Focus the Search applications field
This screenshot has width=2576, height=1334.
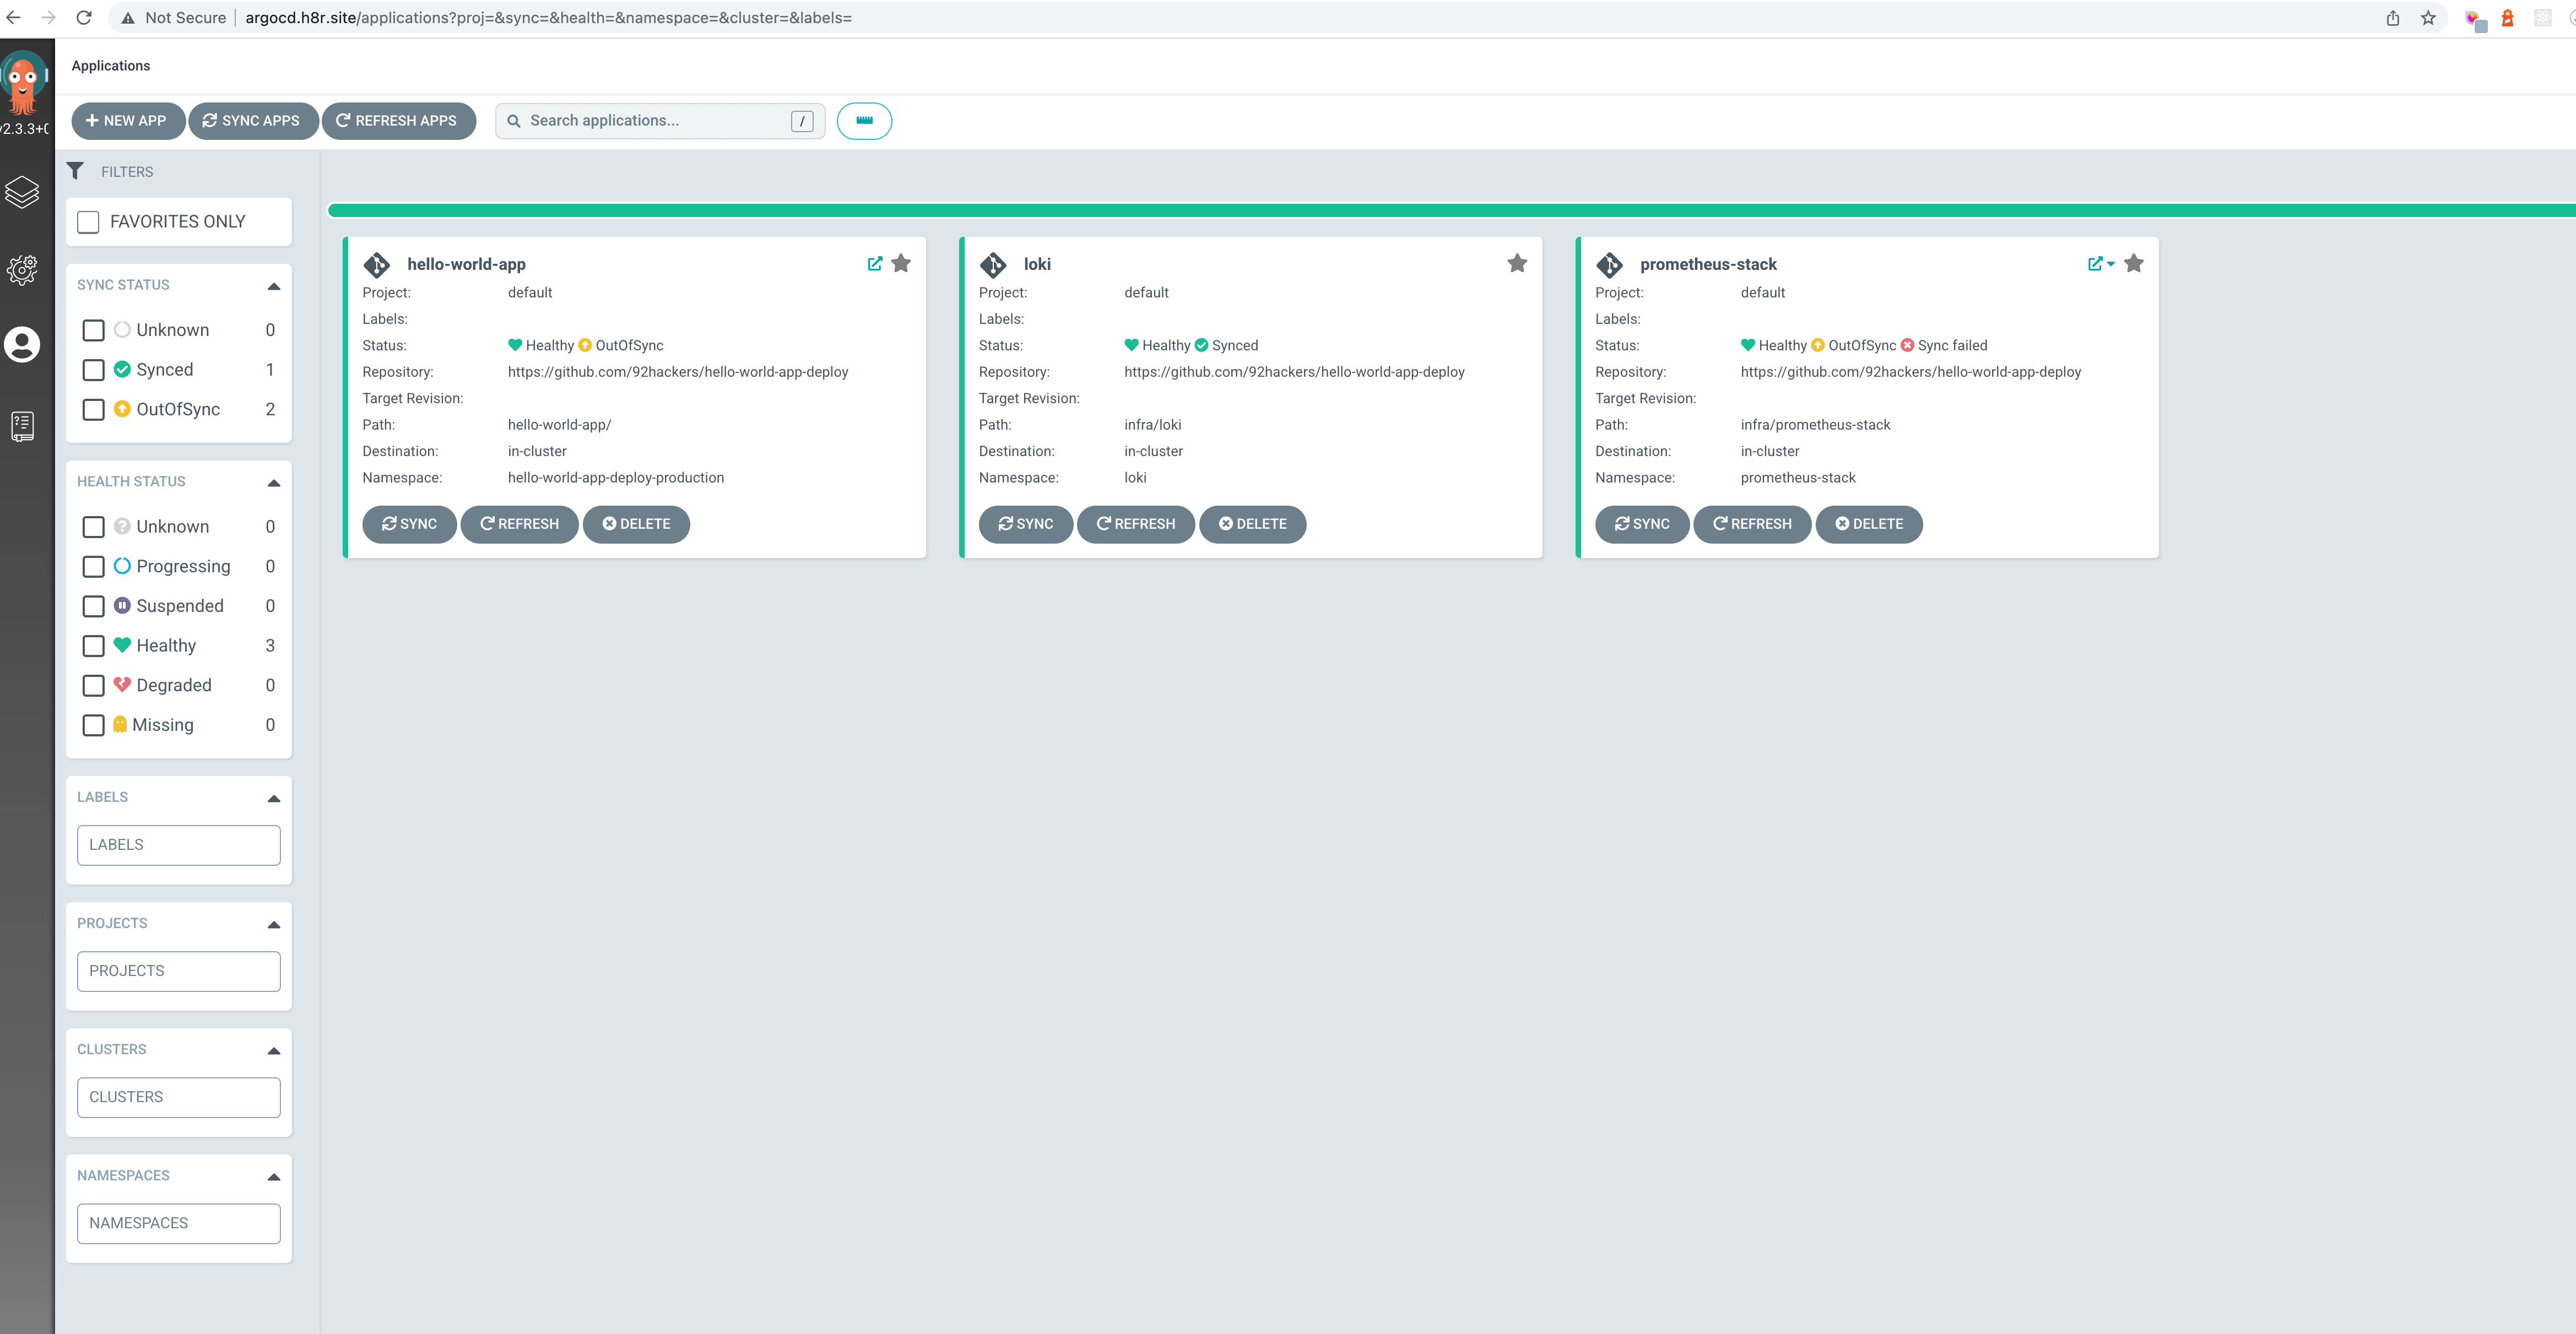pyautogui.click(x=660, y=121)
